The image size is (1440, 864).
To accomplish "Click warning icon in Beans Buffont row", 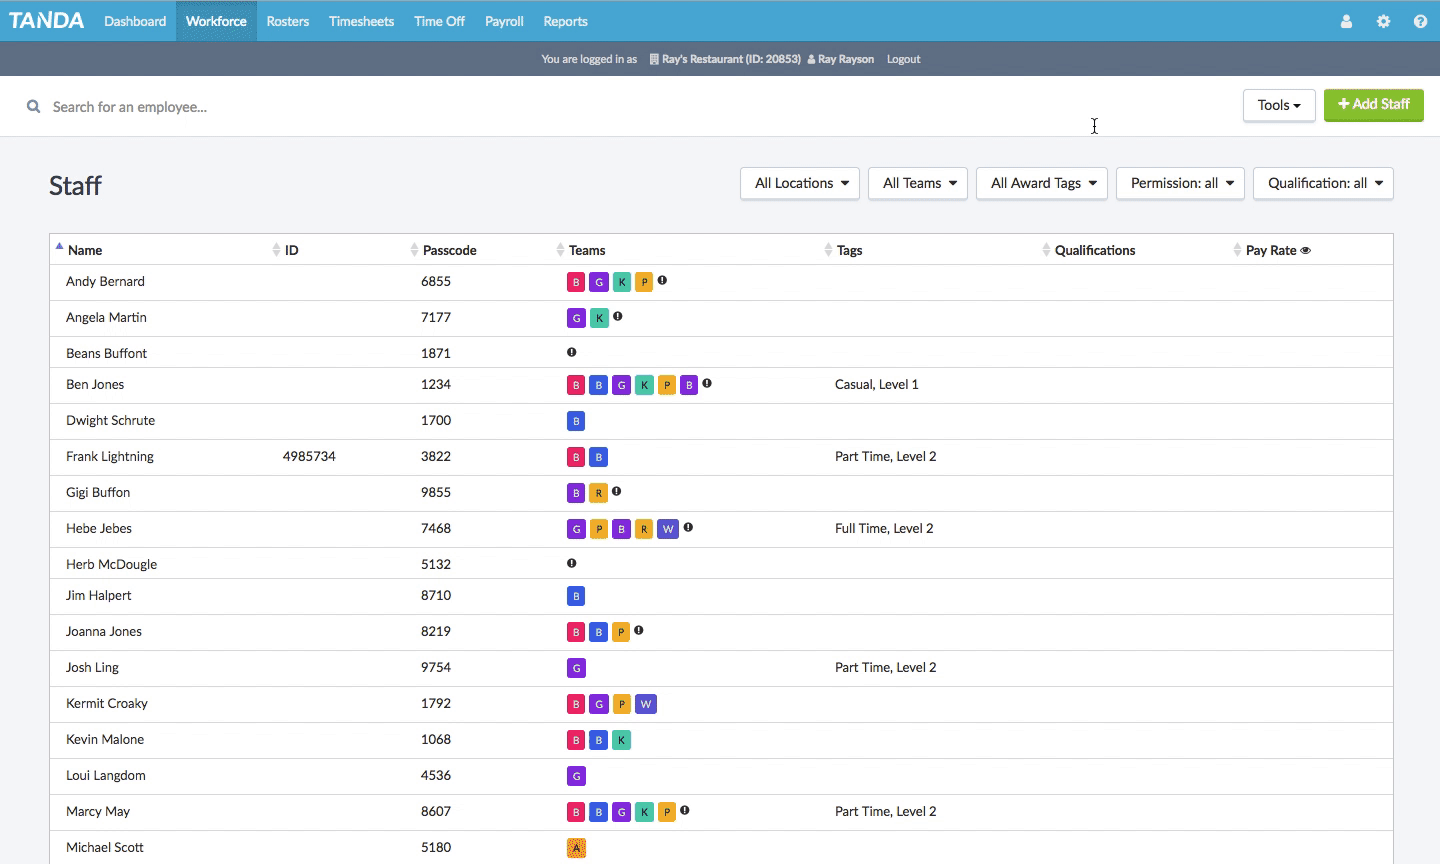I will [x=572, y=352].
